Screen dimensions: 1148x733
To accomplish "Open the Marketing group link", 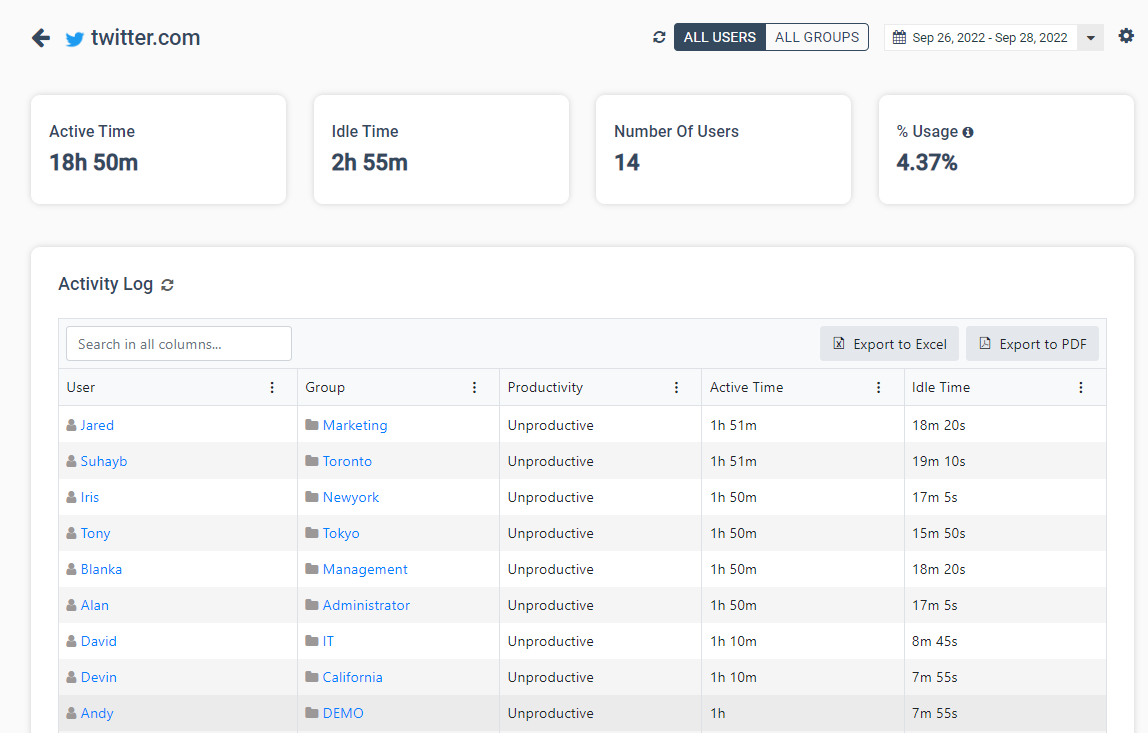I will pos(355,425).
